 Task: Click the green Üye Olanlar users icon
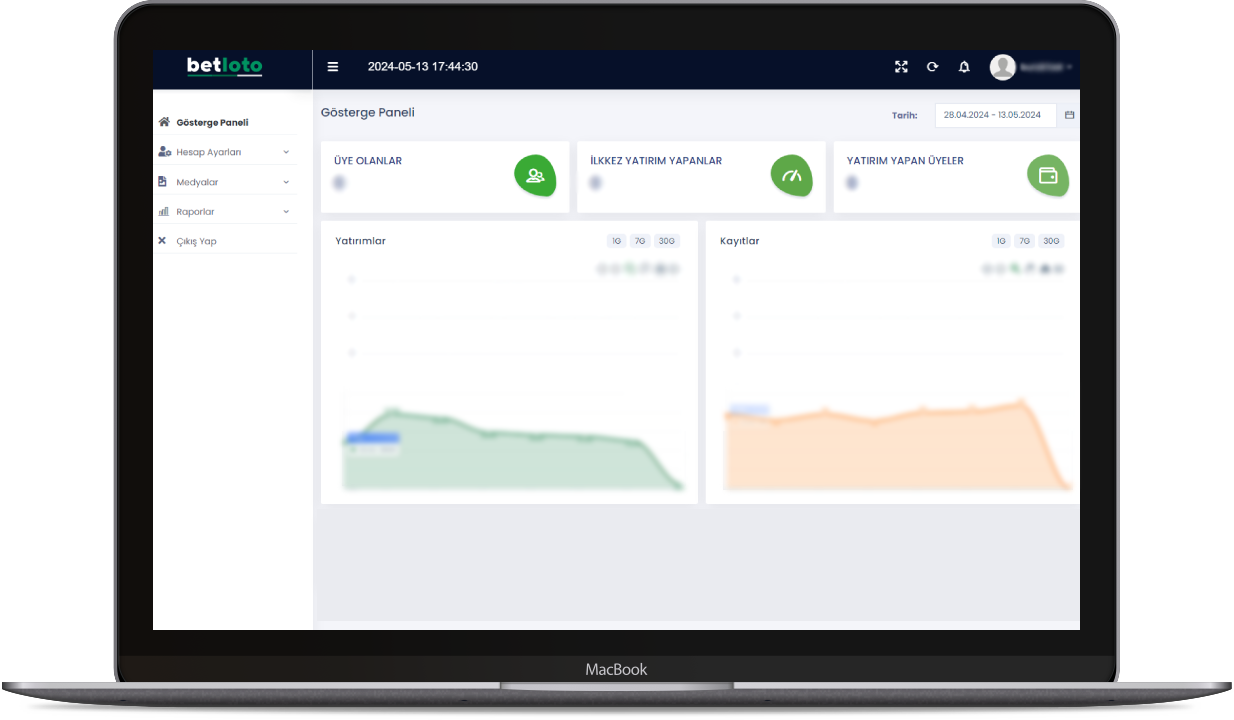pos(535,176)
